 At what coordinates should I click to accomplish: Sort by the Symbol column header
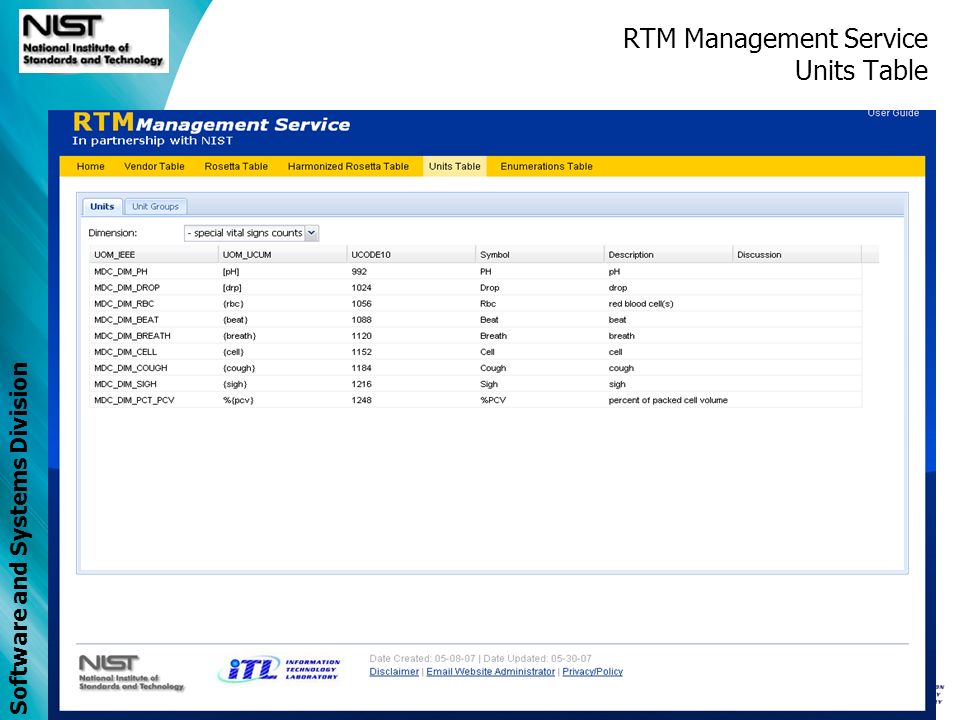coord(539,255)
